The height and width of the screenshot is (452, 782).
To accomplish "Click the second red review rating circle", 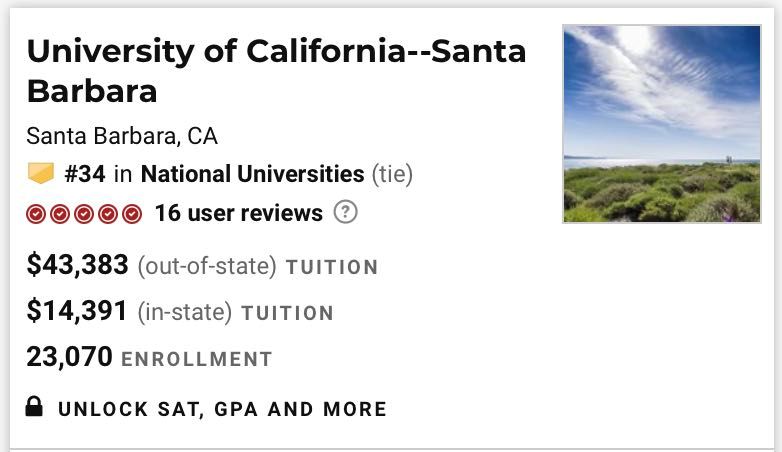I will click(60, 214).
